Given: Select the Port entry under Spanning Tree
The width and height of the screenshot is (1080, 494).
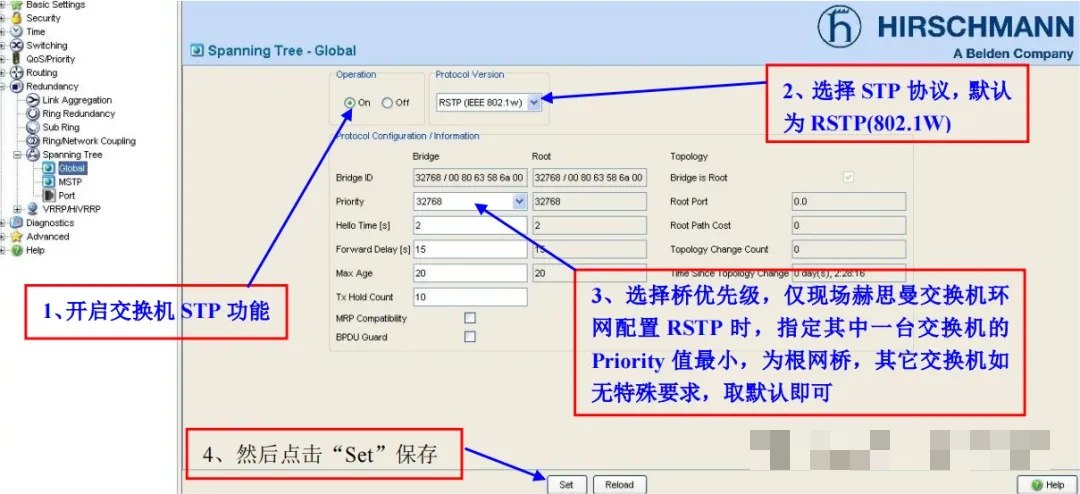Looking at the screenshot, I should point(67,196).
